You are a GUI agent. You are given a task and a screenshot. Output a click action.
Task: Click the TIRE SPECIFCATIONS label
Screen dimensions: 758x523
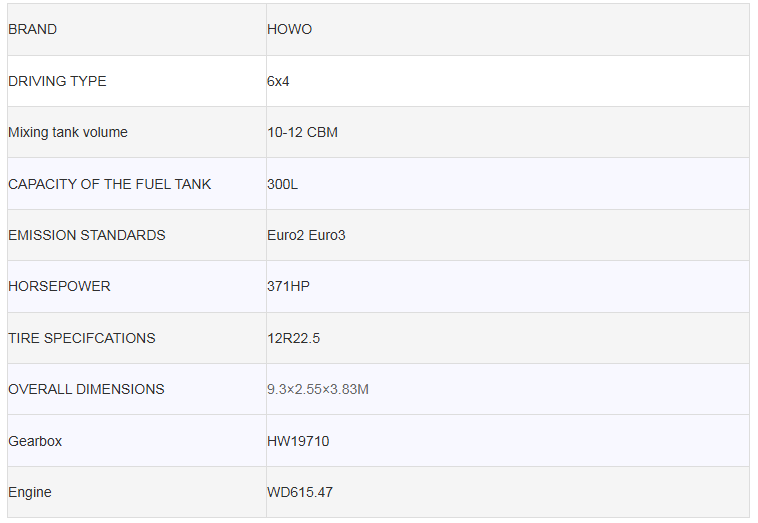click(82, 338)
